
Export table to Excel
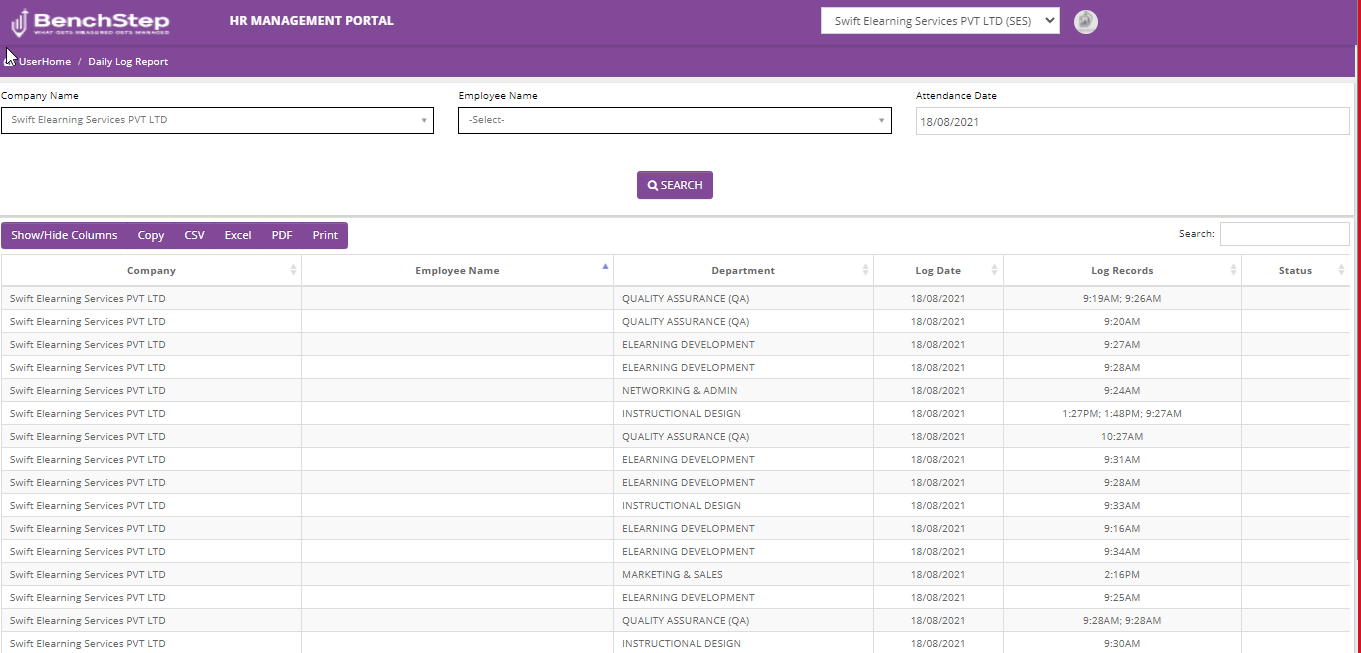(x=238, y=235)
